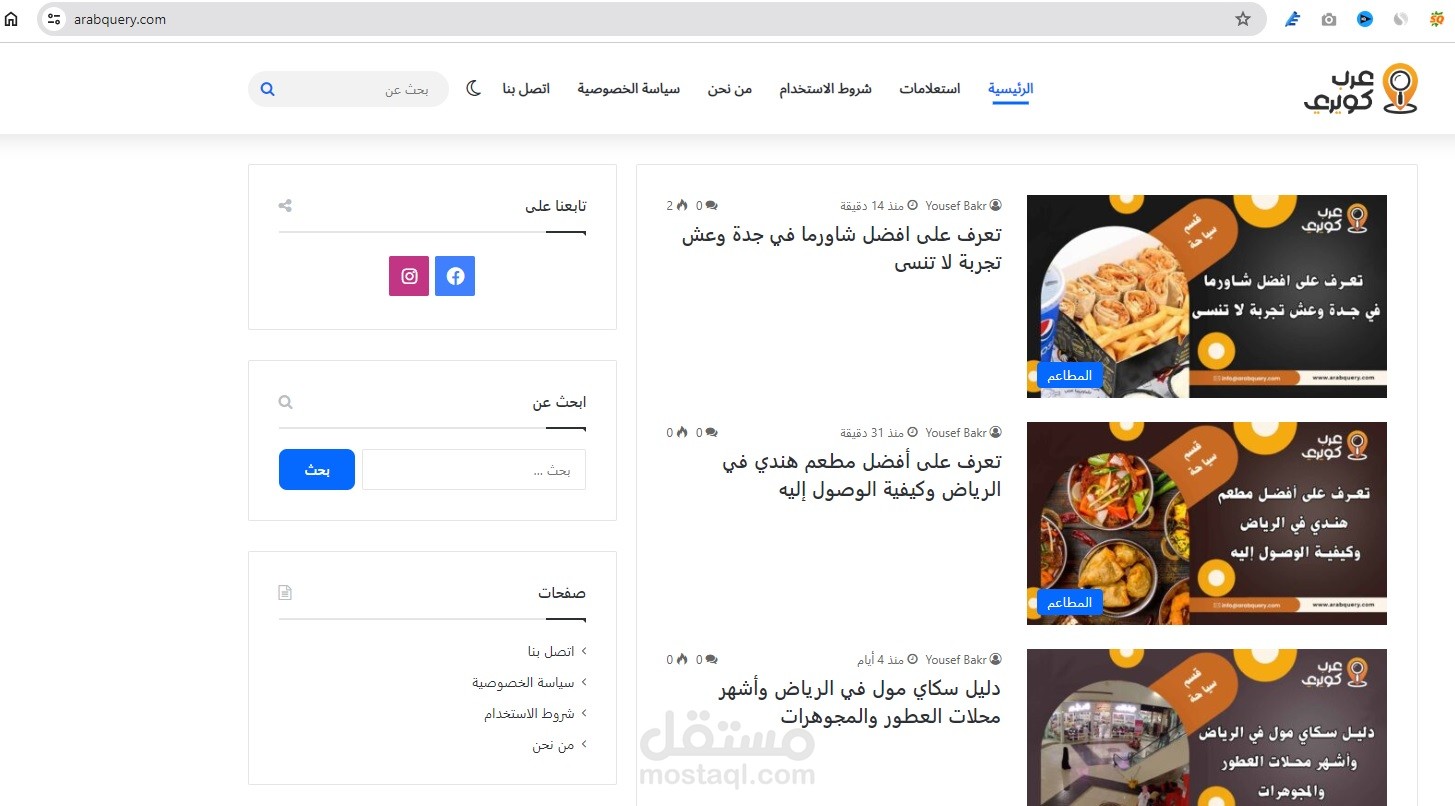
Task: Click author Yousef Bakr on Indian restaurant article
Action: point(963,433)
